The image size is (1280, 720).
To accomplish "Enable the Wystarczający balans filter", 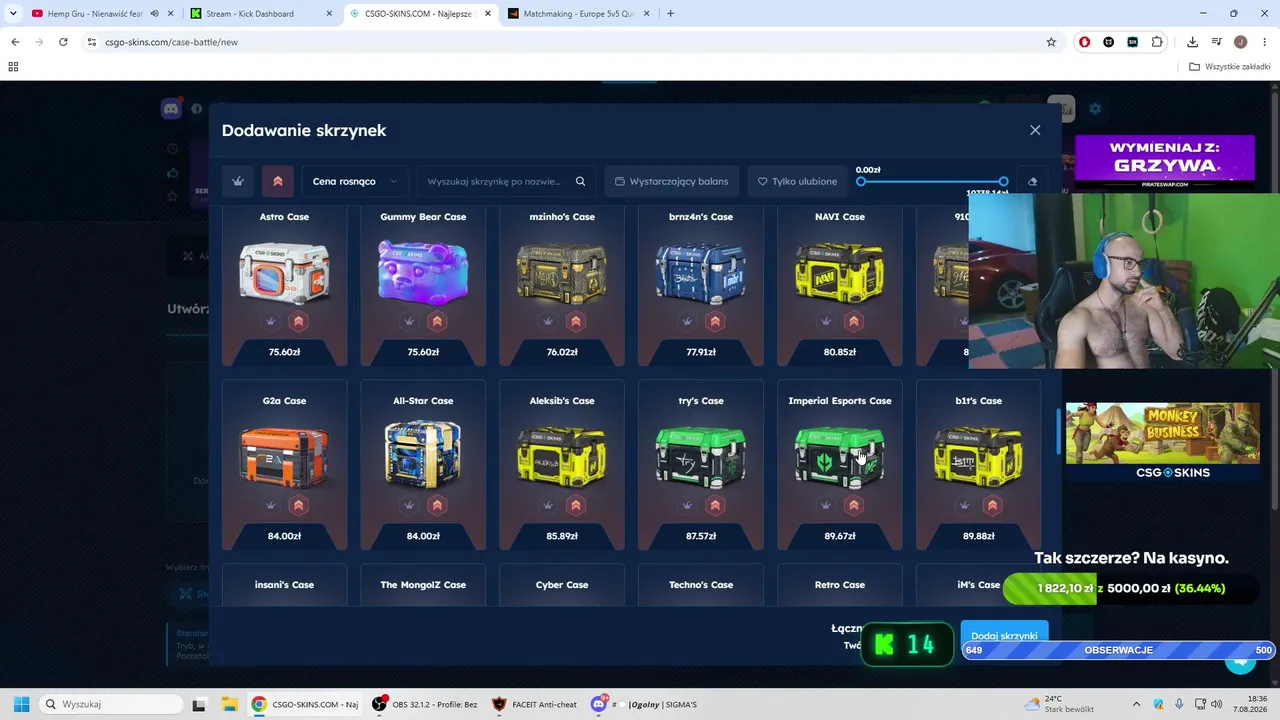I will (x=672, y=181).
